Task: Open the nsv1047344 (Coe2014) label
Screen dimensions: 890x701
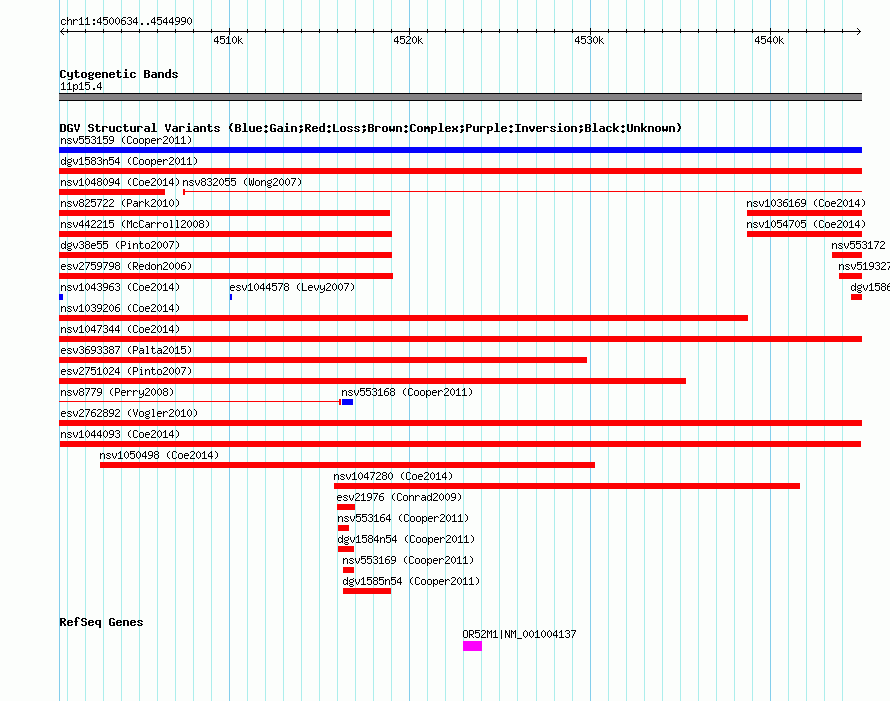Action: (120, 329)
